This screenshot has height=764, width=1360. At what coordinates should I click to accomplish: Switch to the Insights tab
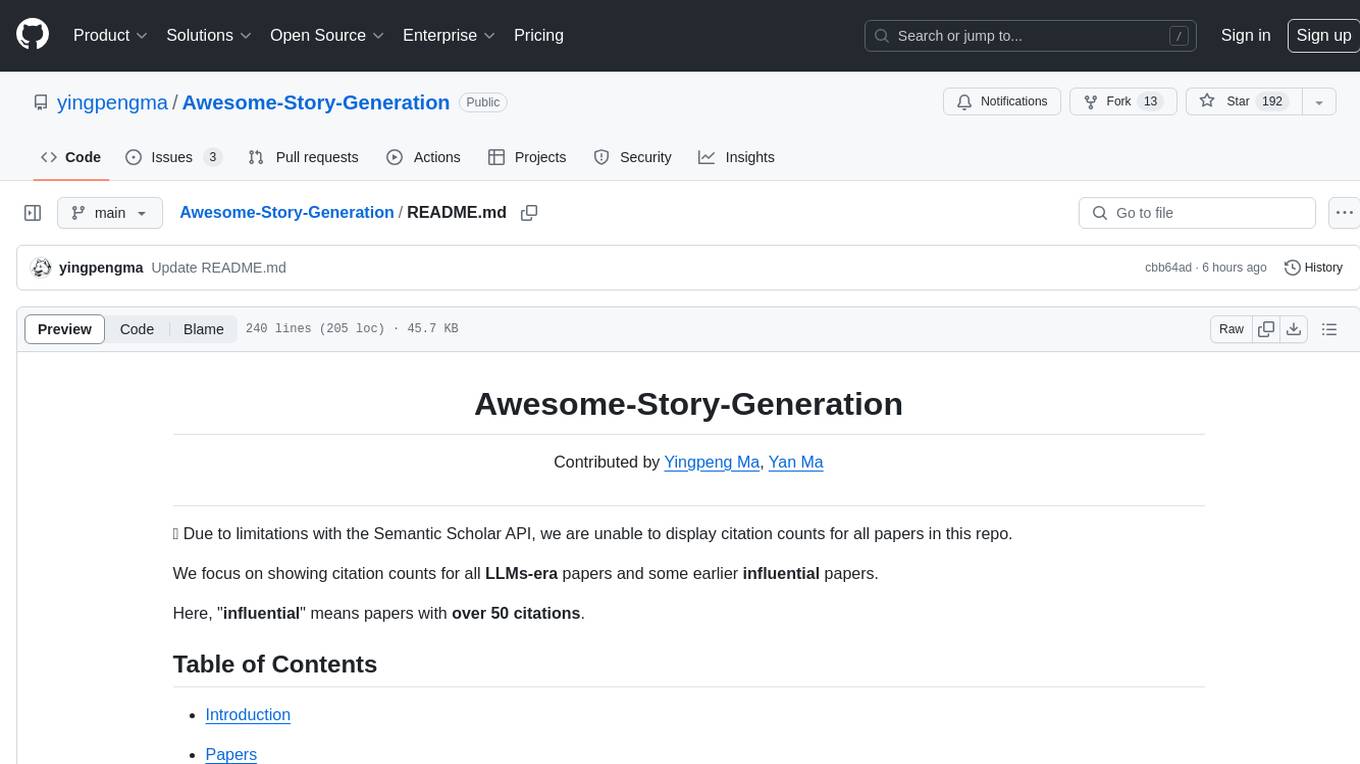(x=736, y=157)
